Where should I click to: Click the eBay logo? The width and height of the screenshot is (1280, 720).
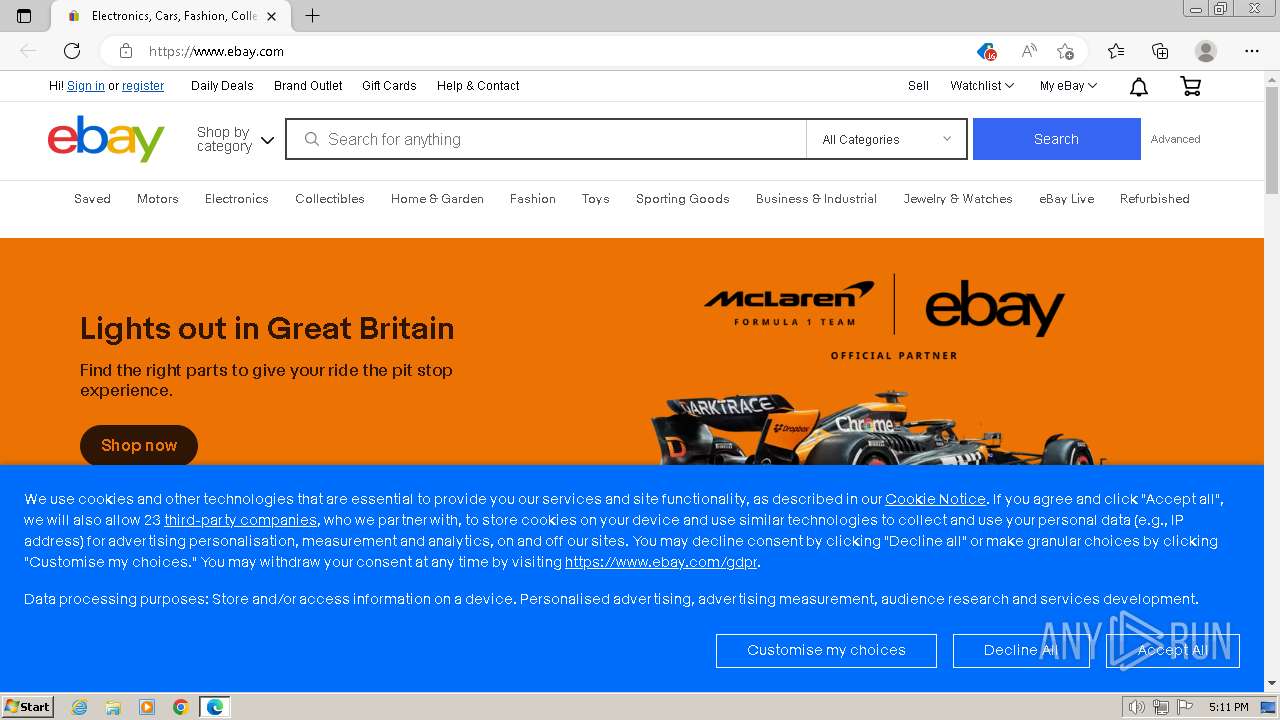[x=106, y=139]
